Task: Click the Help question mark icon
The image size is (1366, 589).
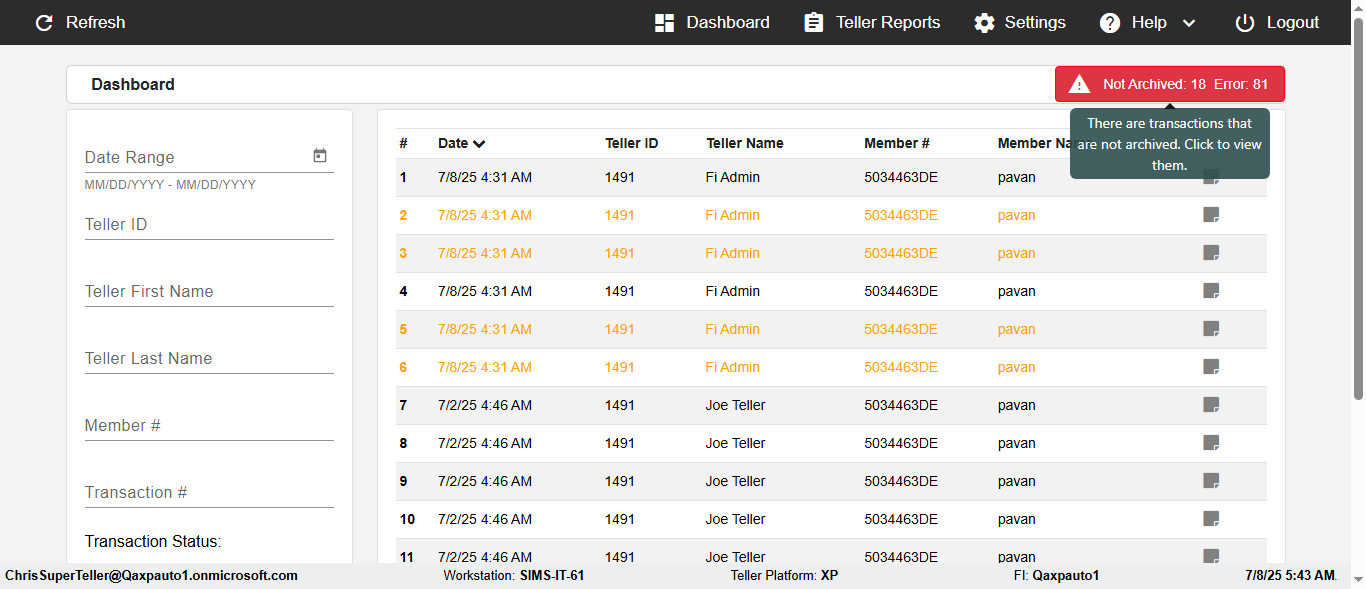Action: point(1110,23)
